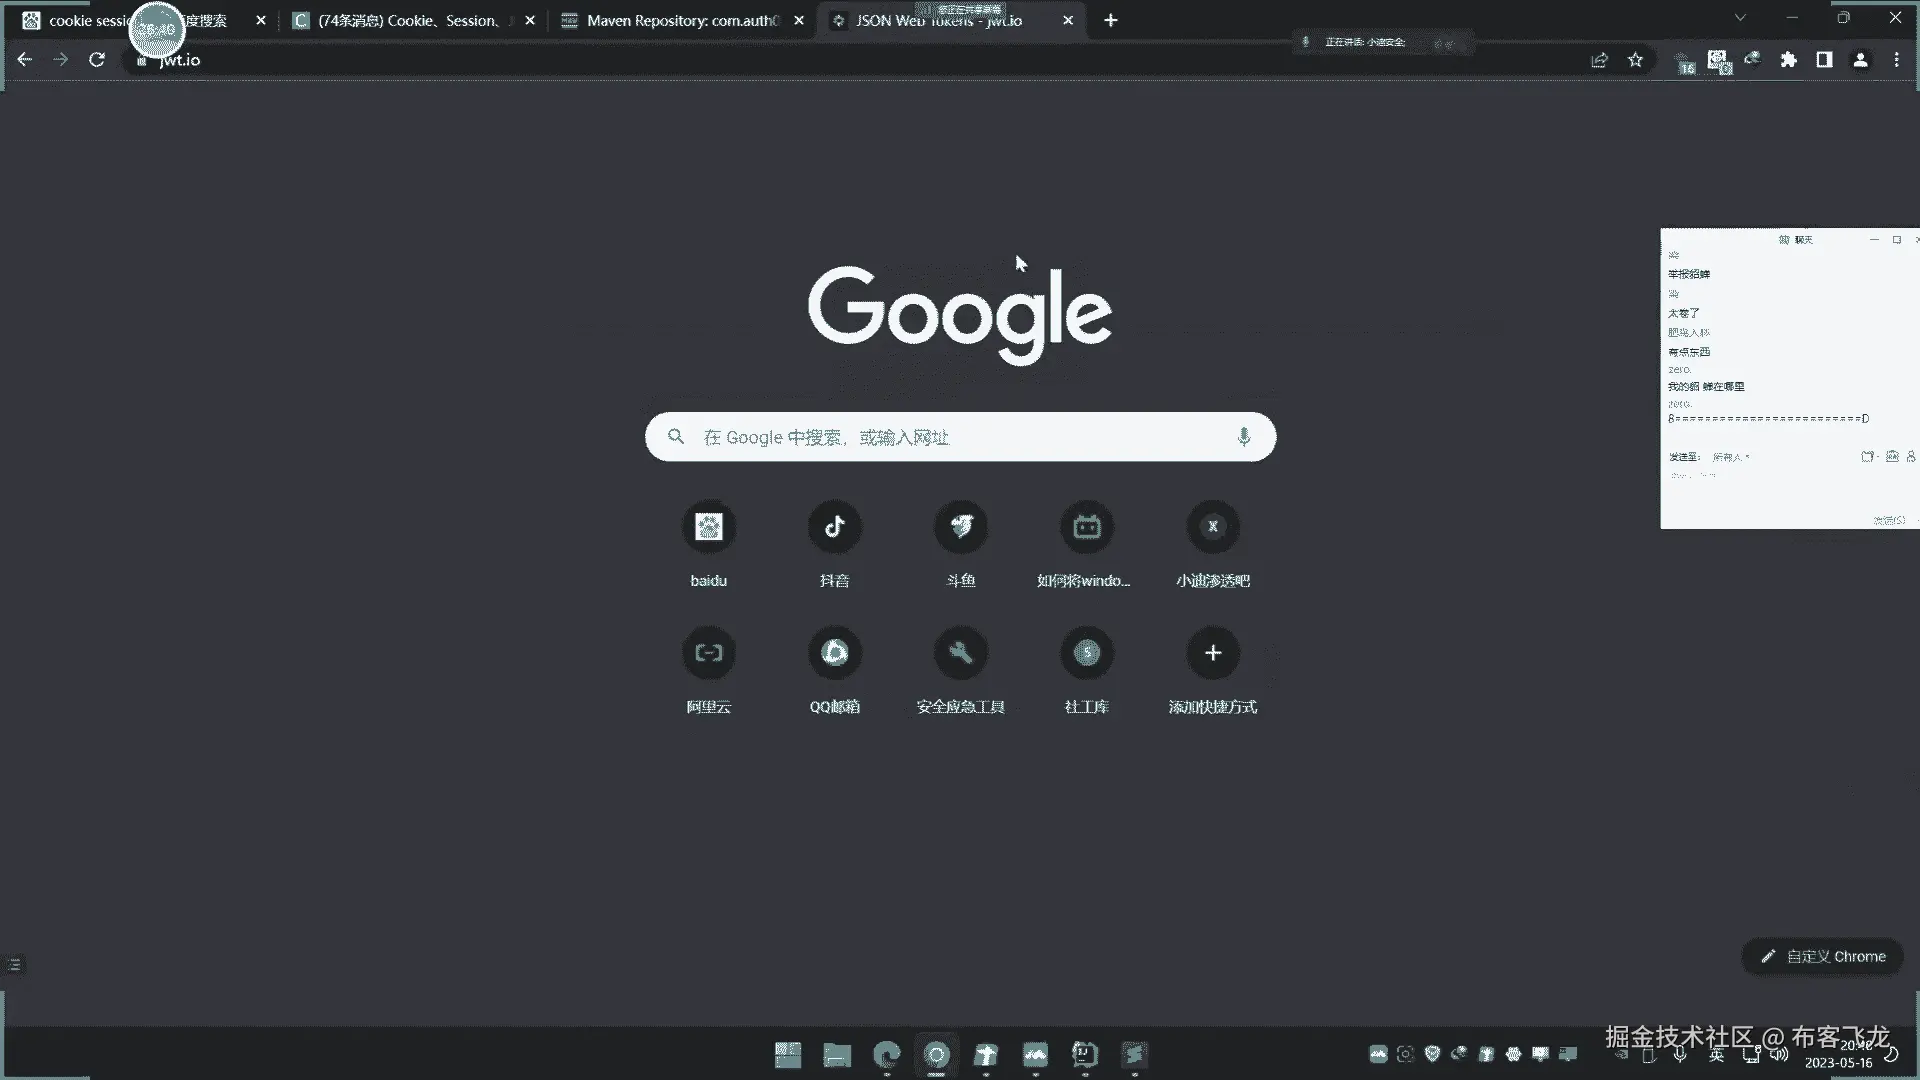
Task: Open the 安全应急工具 shortcut tile
Action: [x=960, y=653]
